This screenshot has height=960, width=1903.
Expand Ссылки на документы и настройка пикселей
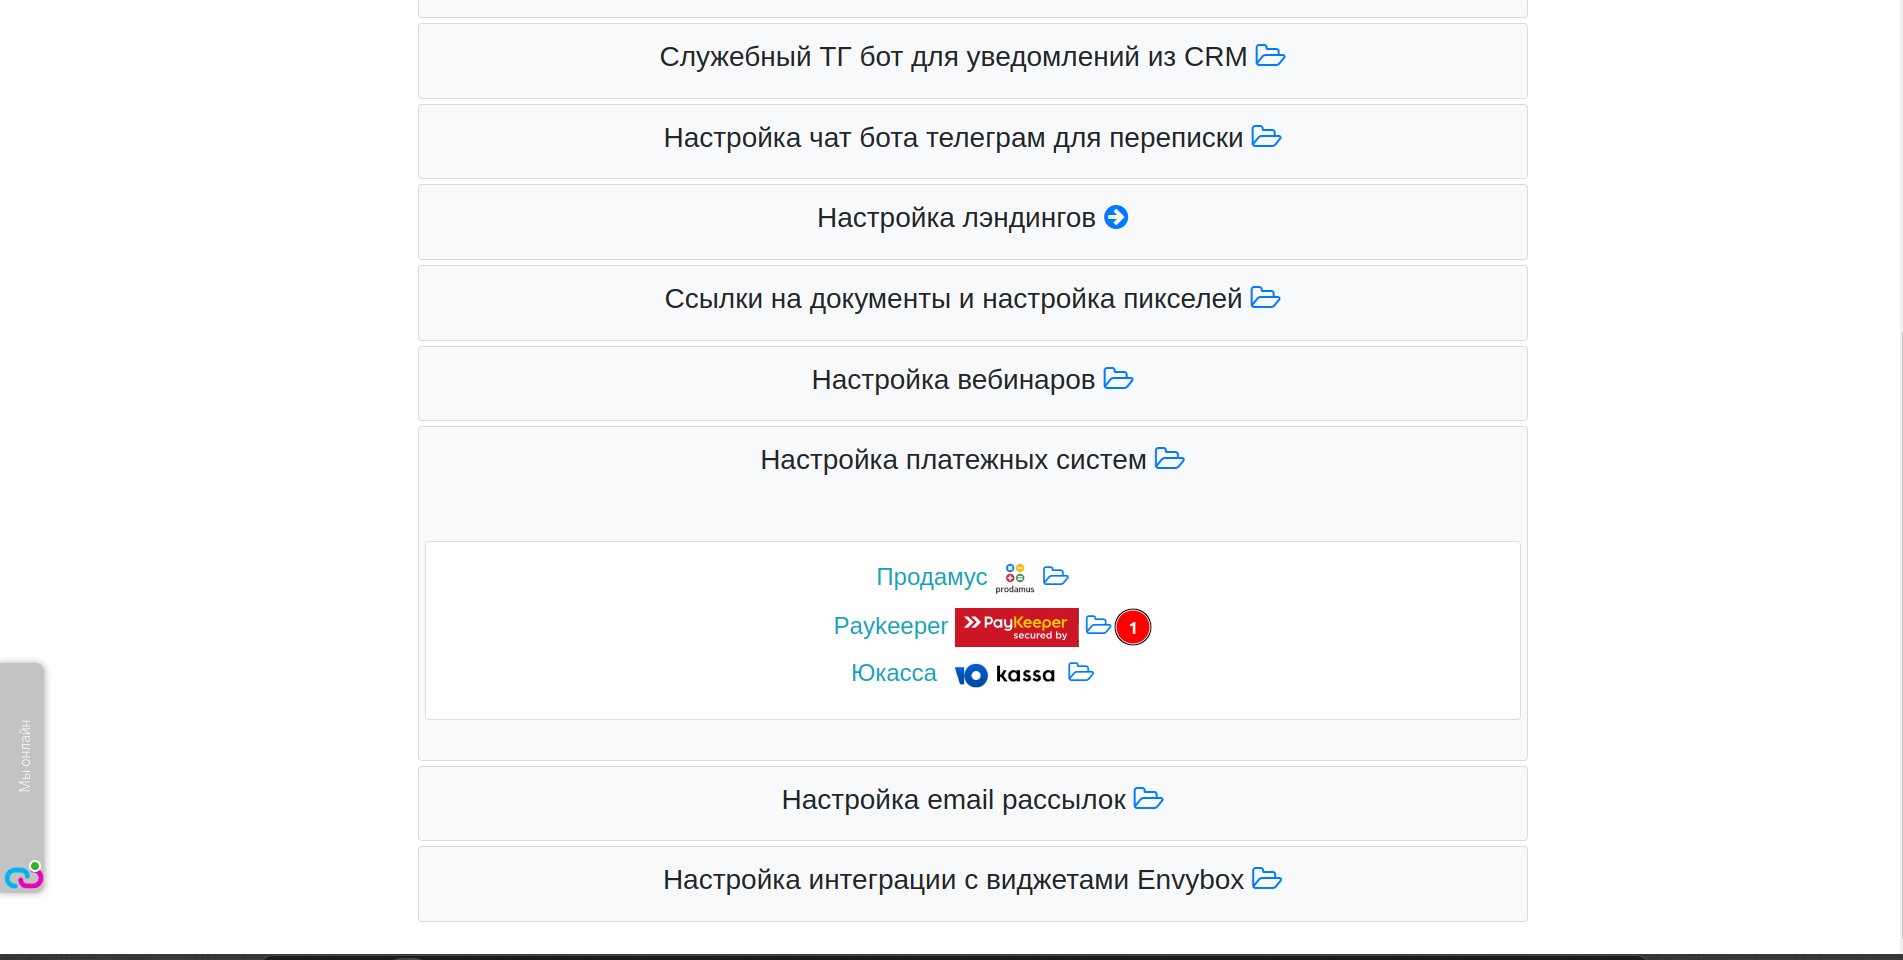[x=953, y=299]
